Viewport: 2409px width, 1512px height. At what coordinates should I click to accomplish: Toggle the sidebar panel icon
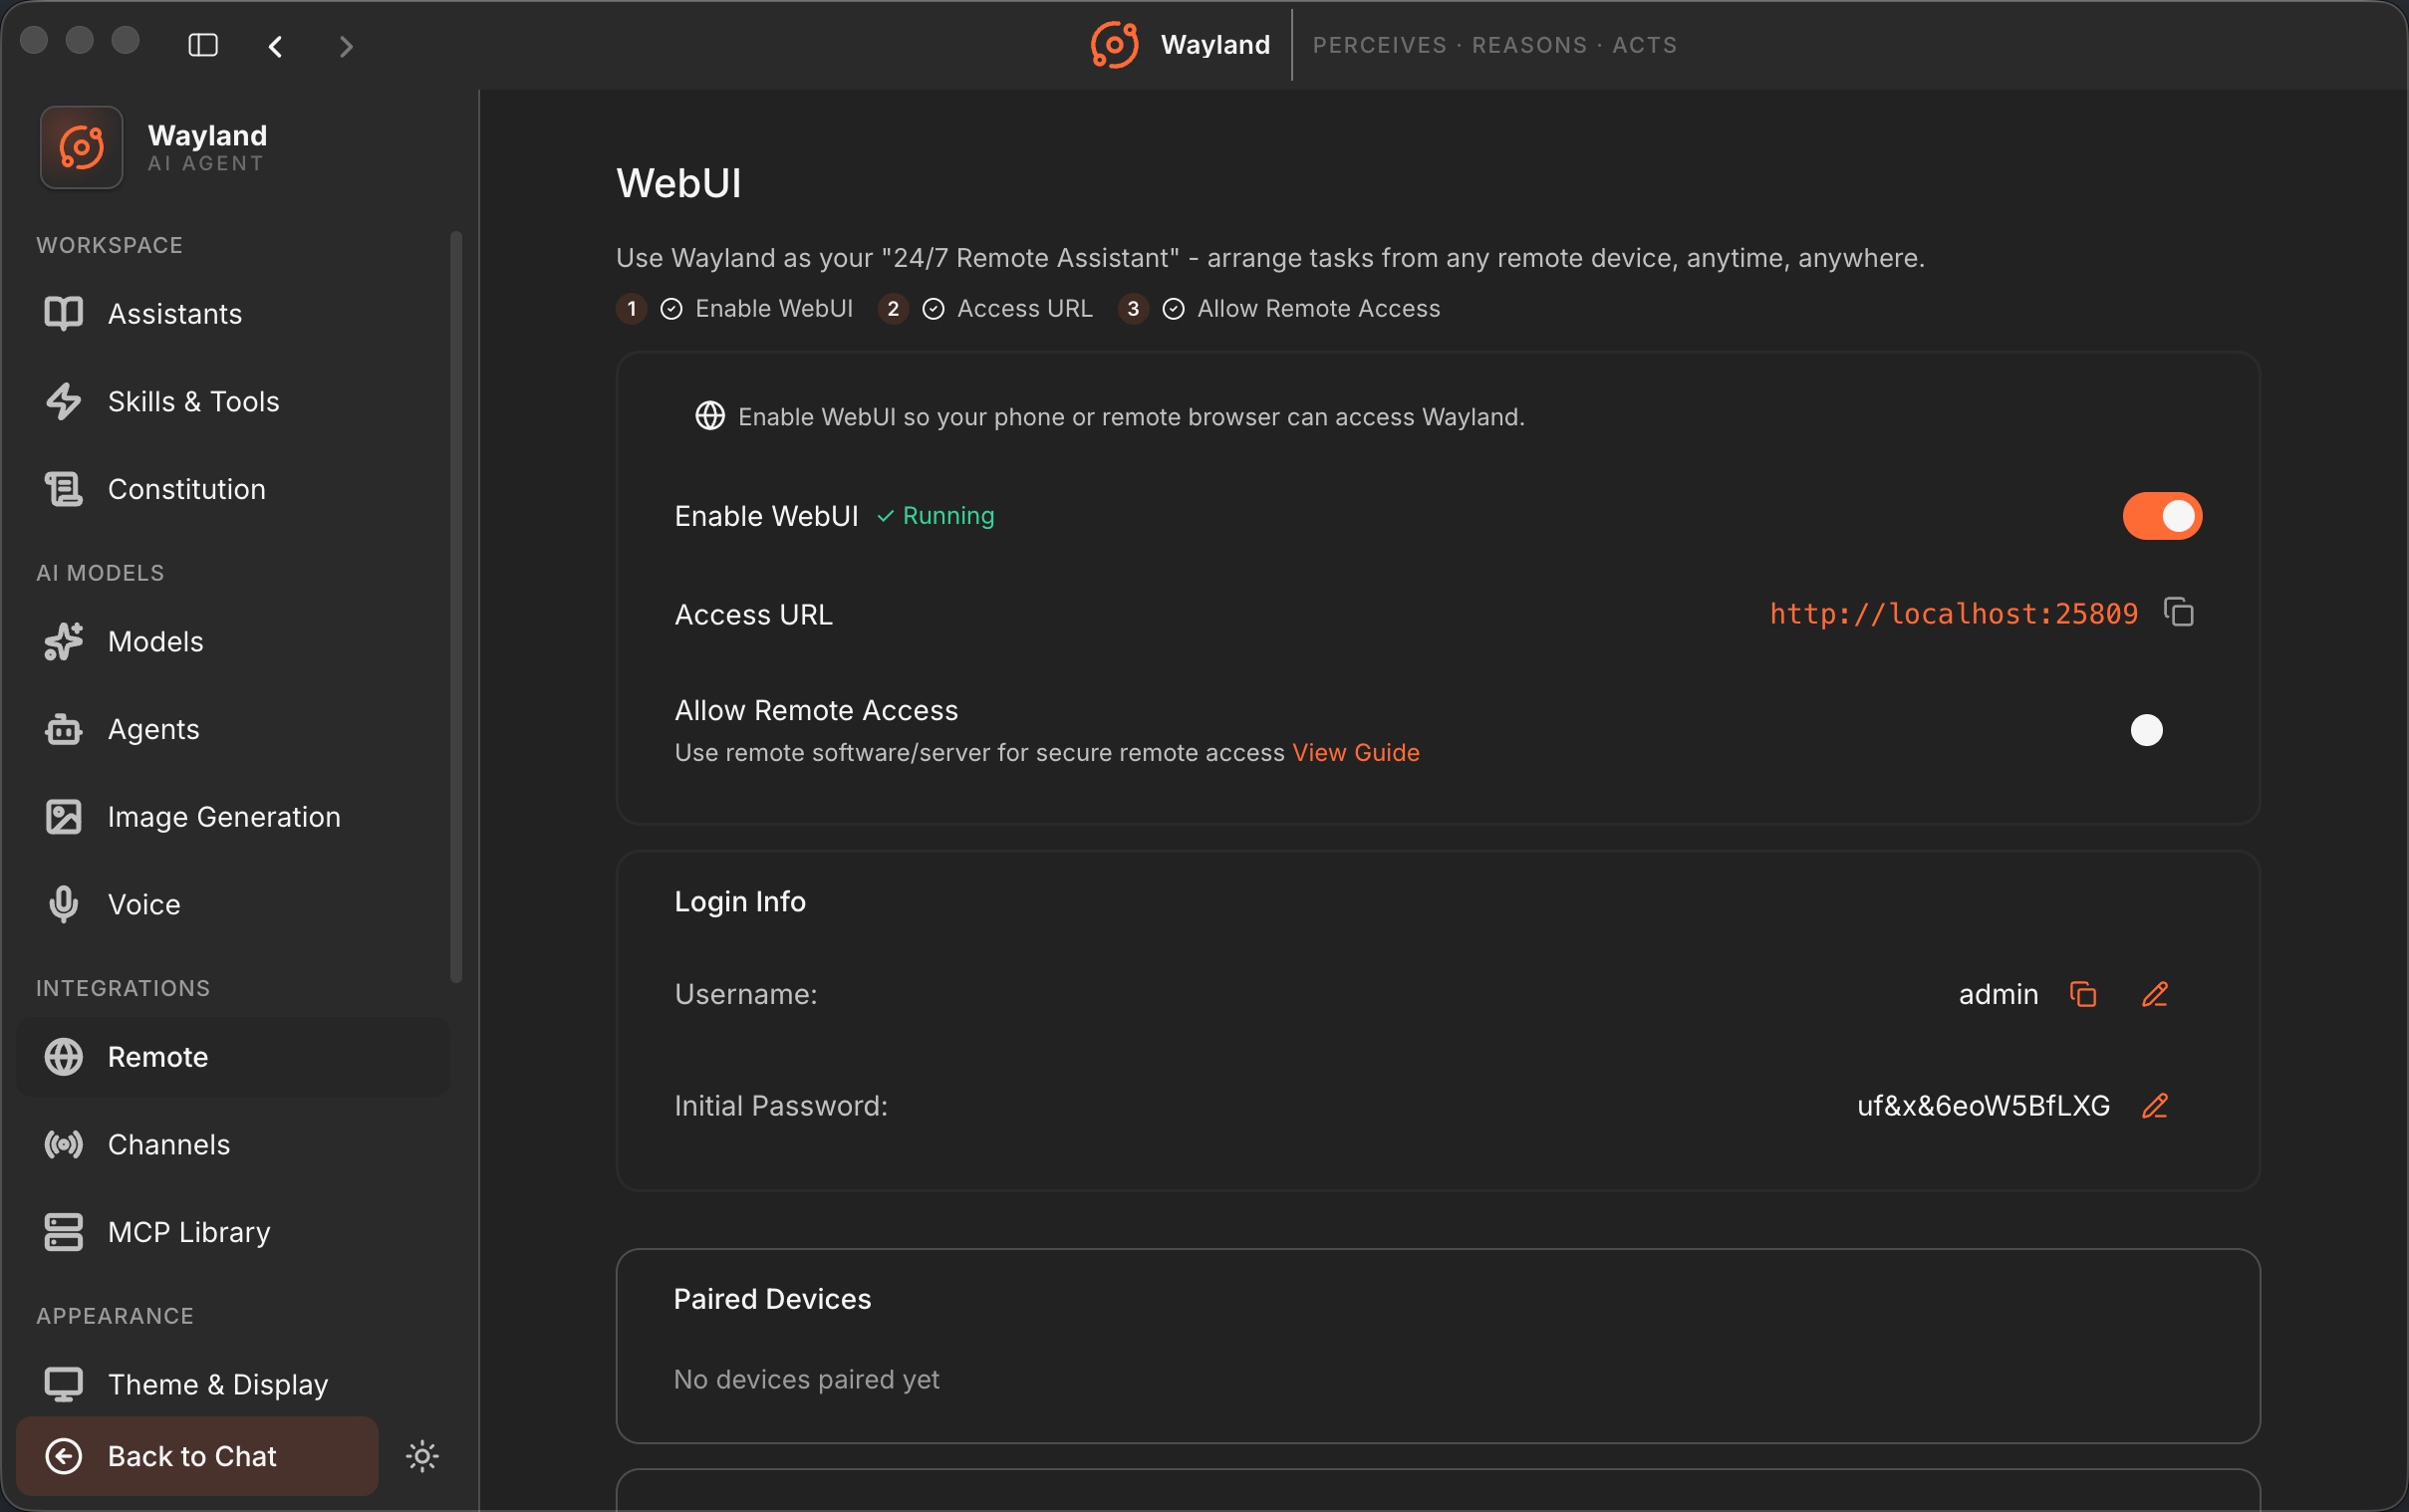click(203, 45)
